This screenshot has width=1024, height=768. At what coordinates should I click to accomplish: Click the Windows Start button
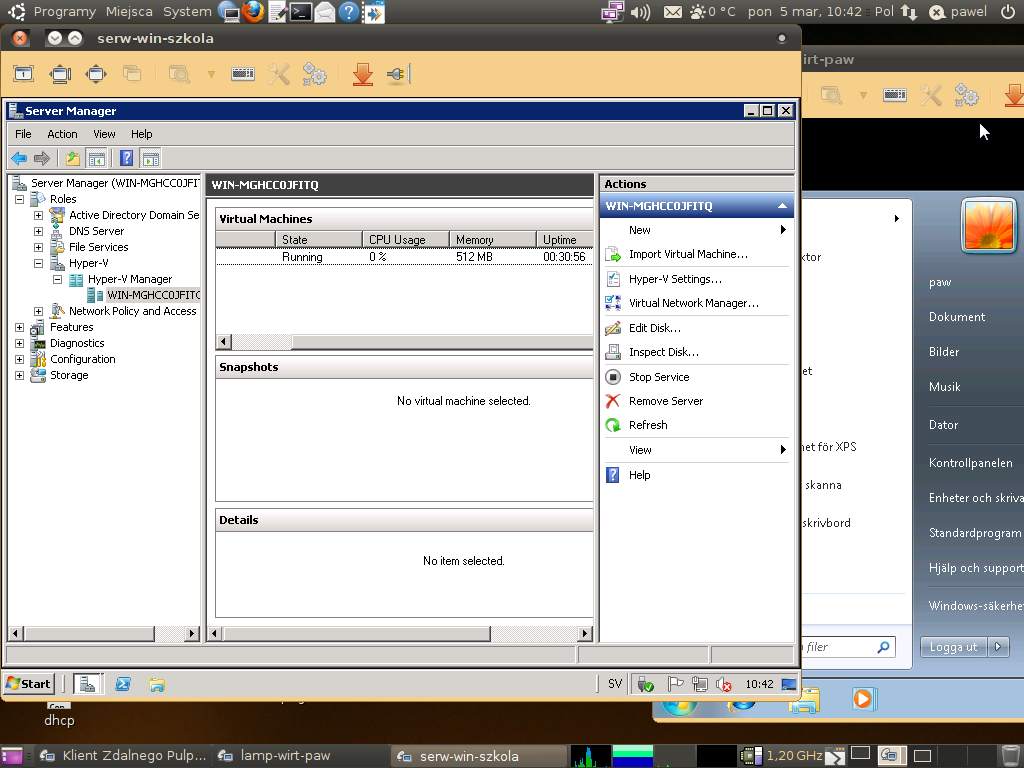[x=28, y=684]
